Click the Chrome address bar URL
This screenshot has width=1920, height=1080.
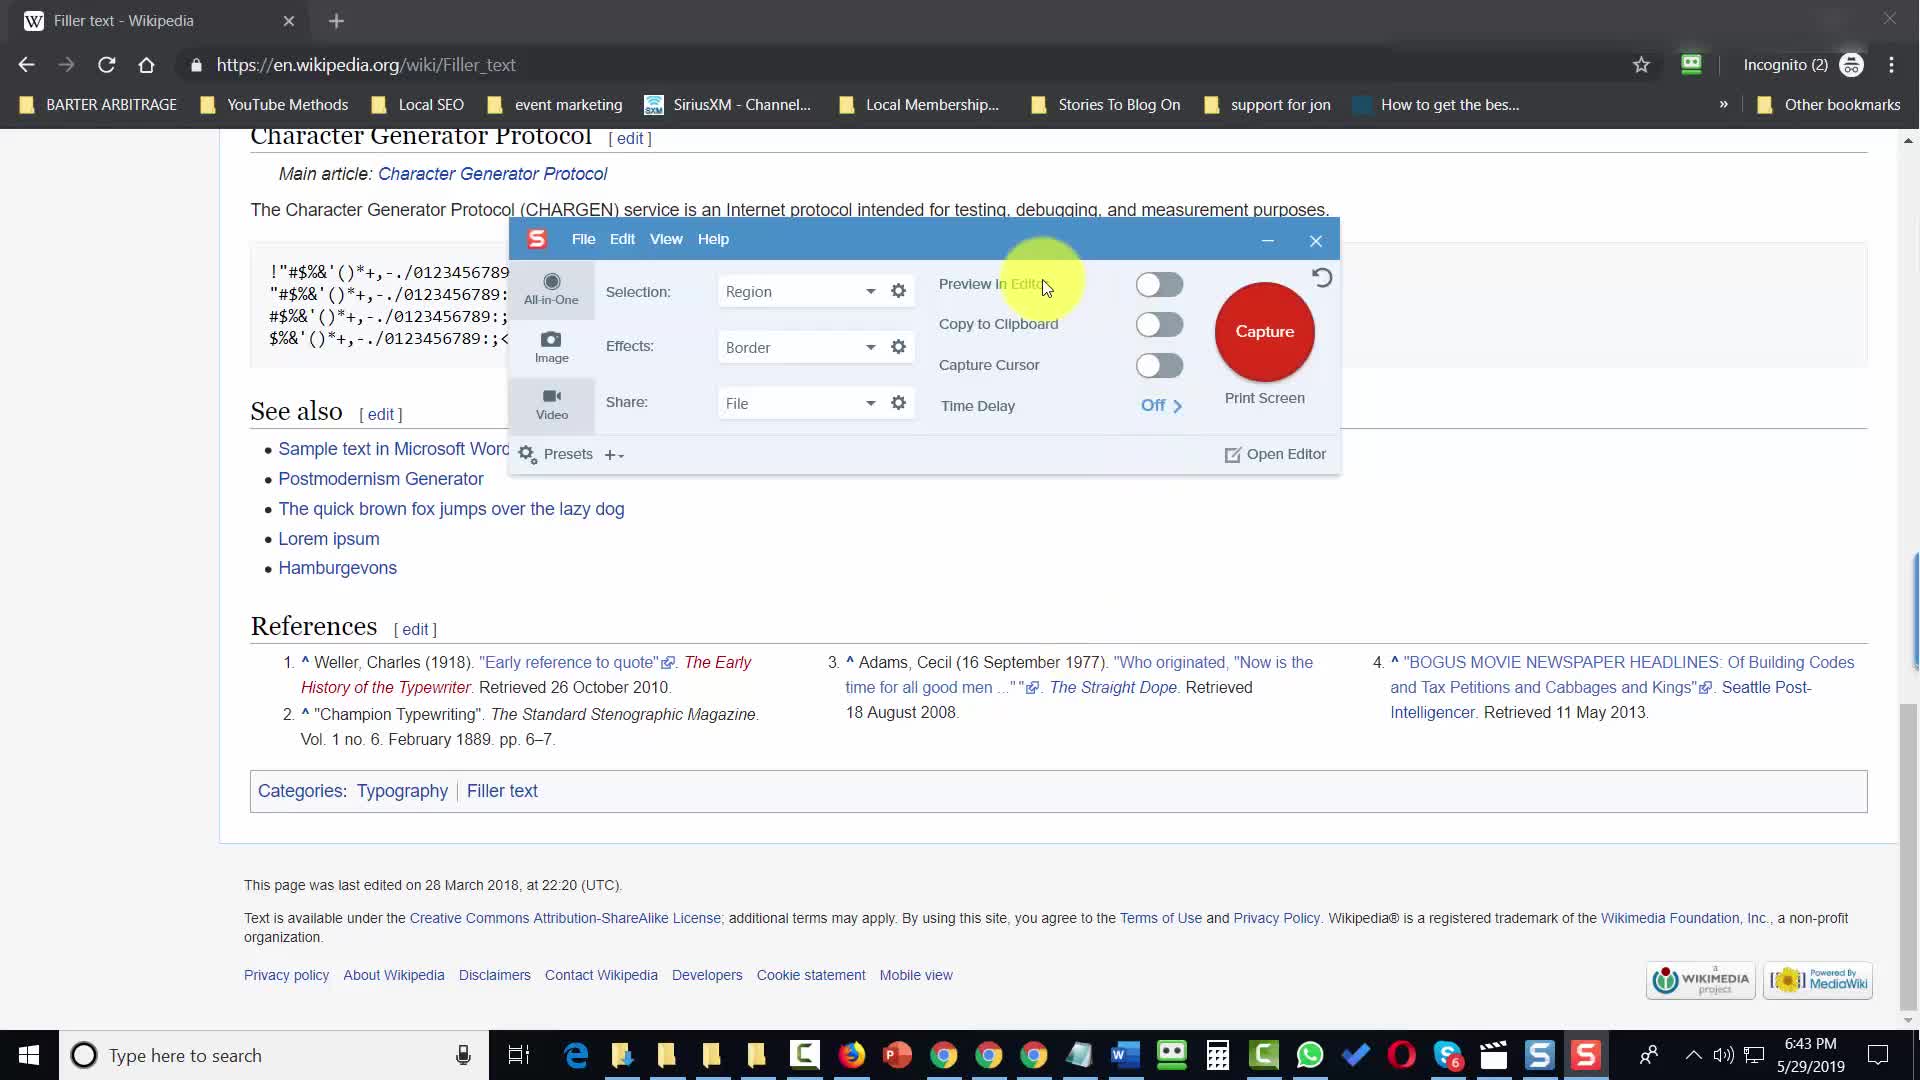click(x=366, y=65)
